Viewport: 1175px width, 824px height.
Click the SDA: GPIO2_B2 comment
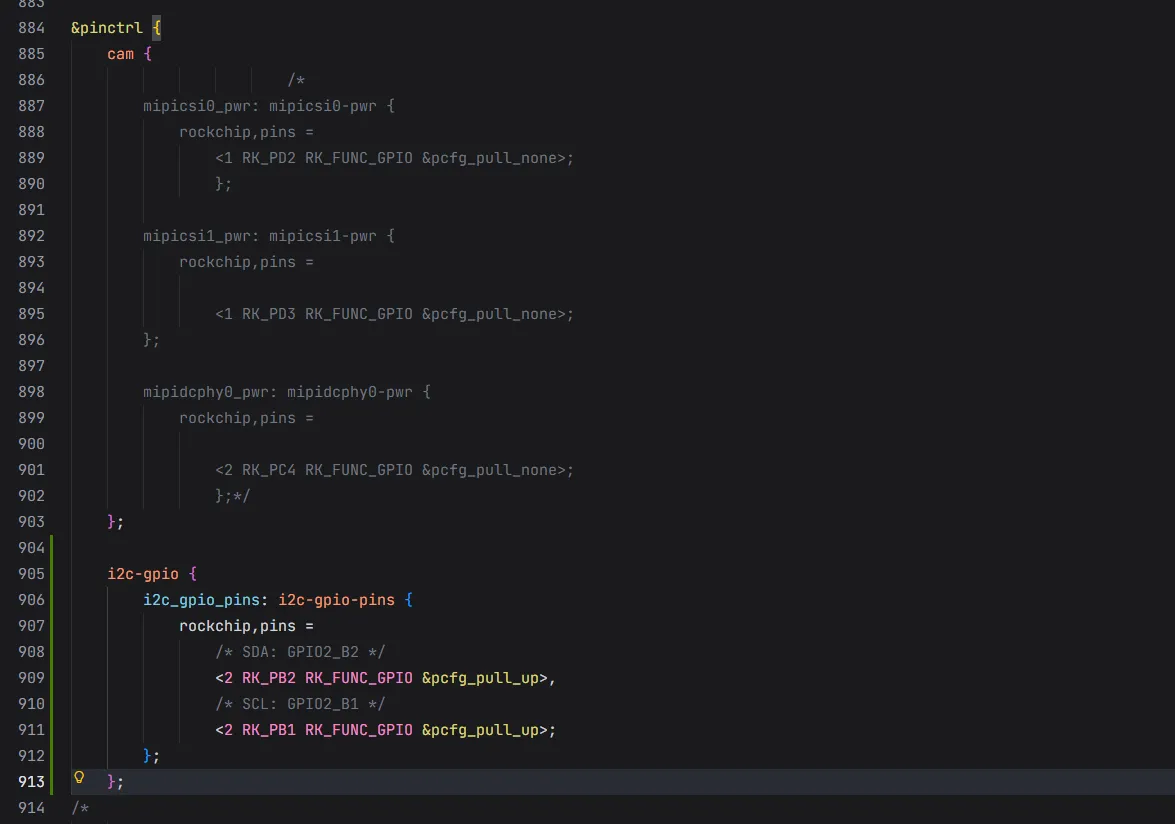pos(300,652)
